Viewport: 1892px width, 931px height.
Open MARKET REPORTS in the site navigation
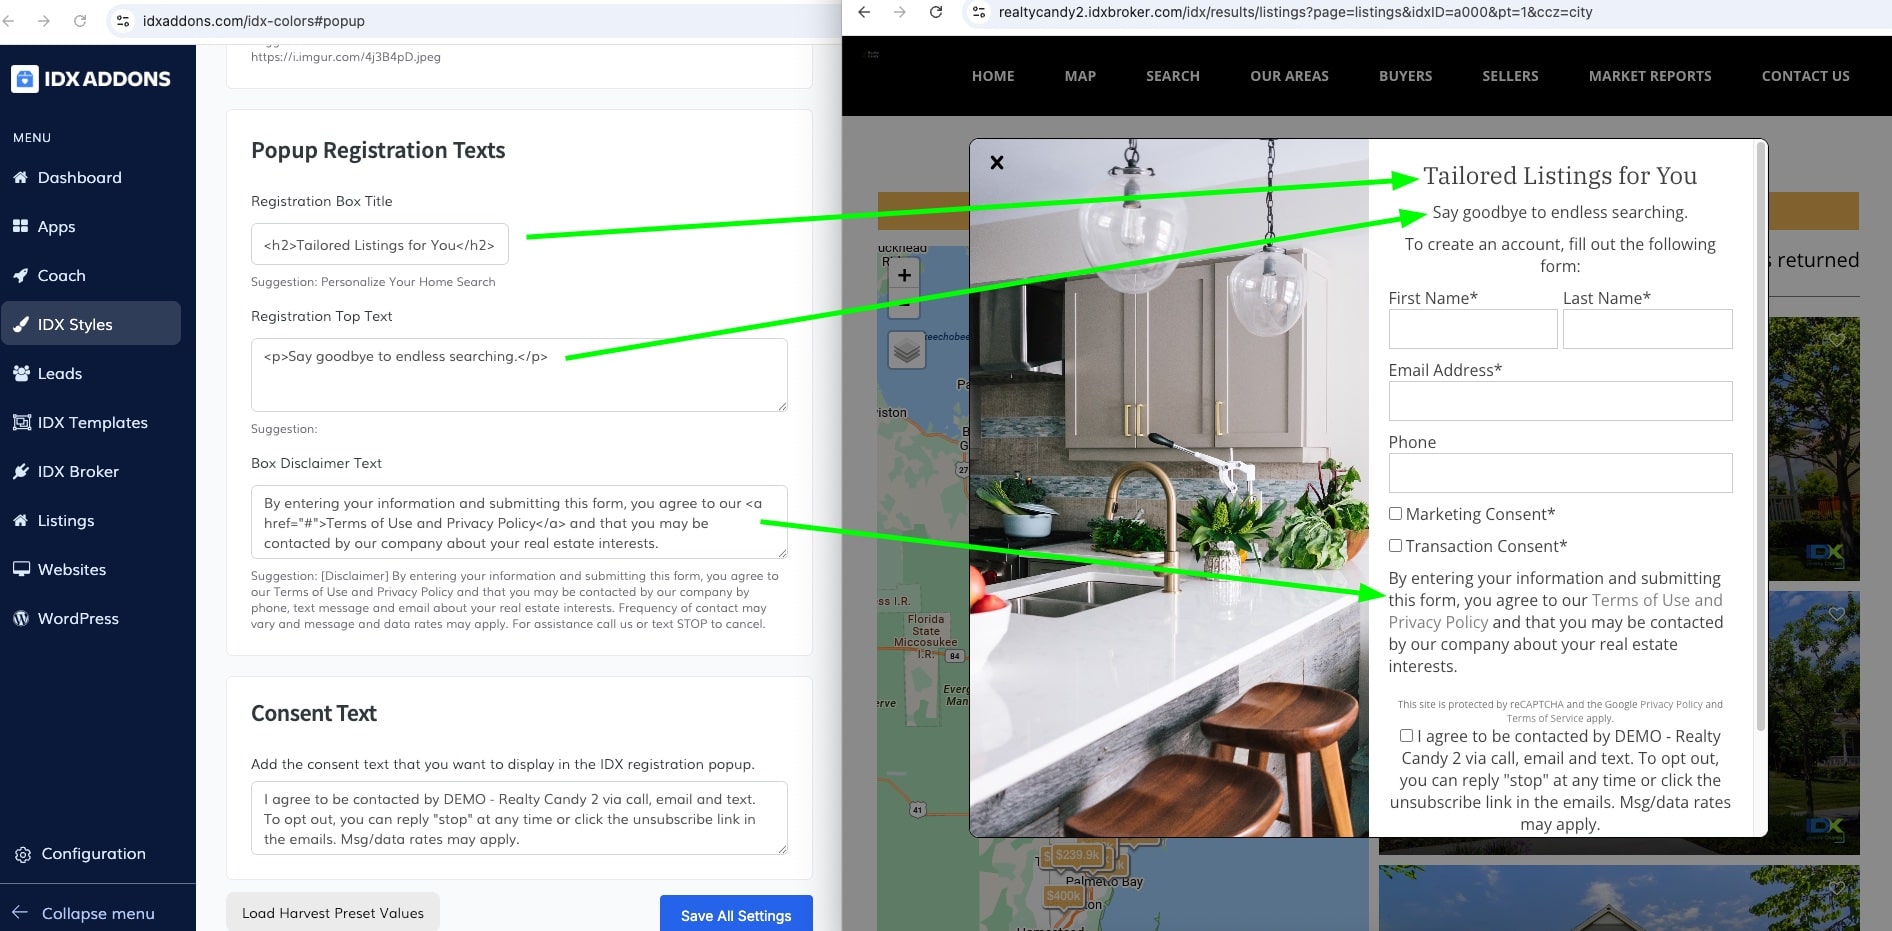tap(1650, 76)
